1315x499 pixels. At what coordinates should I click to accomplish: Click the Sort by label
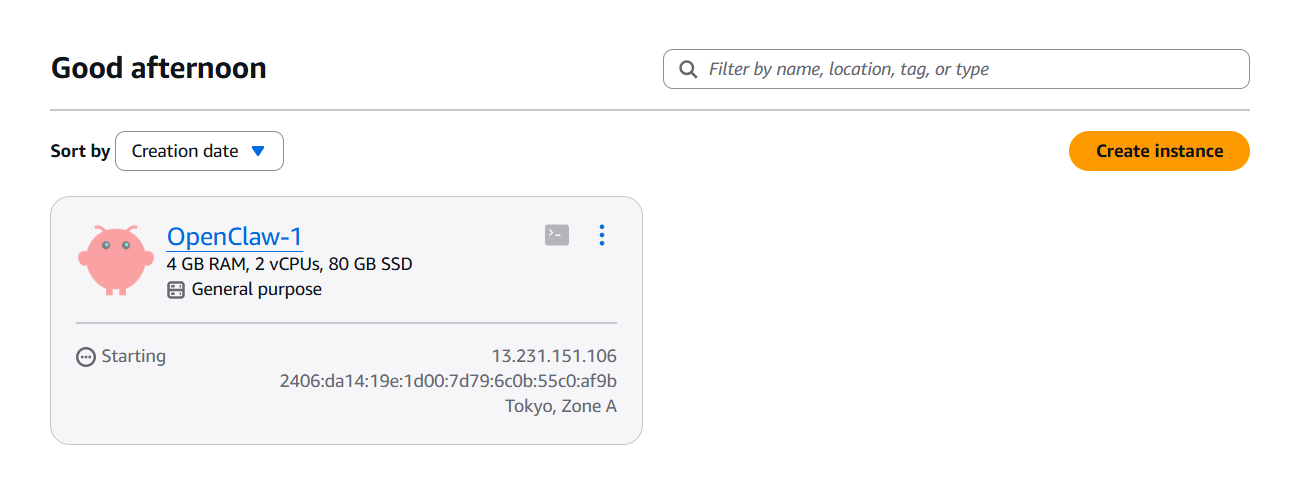(x=80, y=152)
